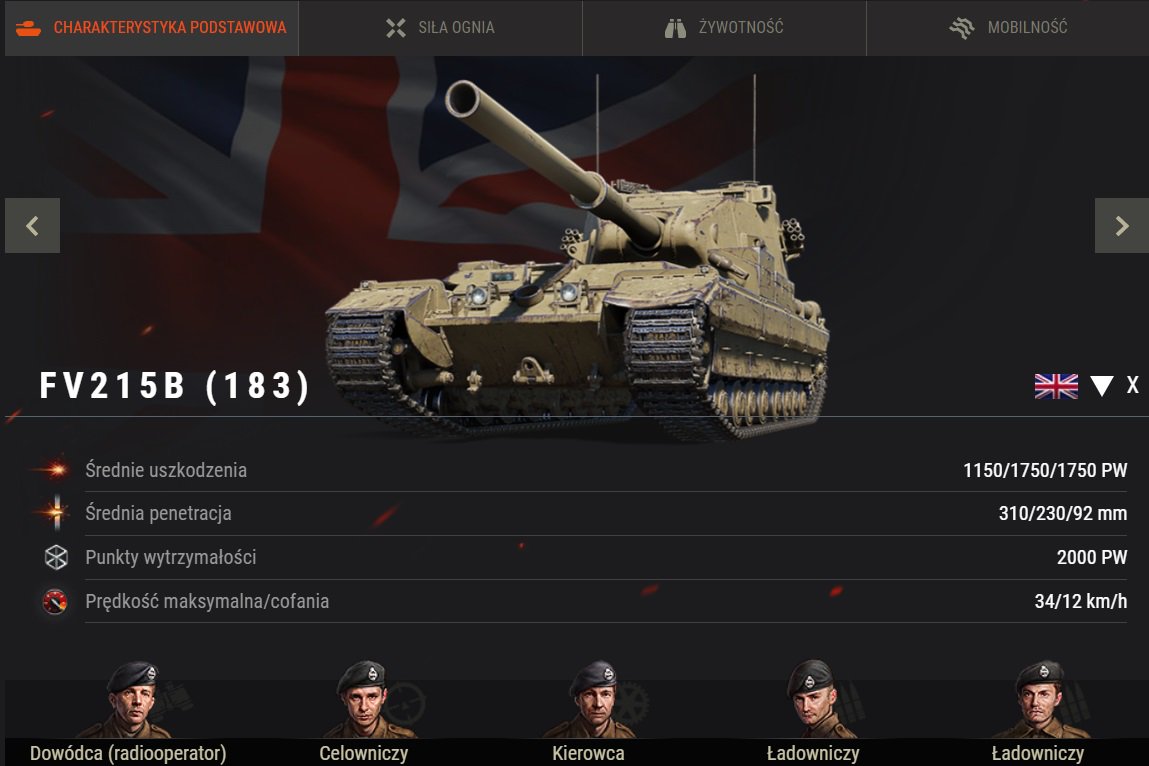
Task: Click the speedometer top speed icon
Action: point(55,602)
